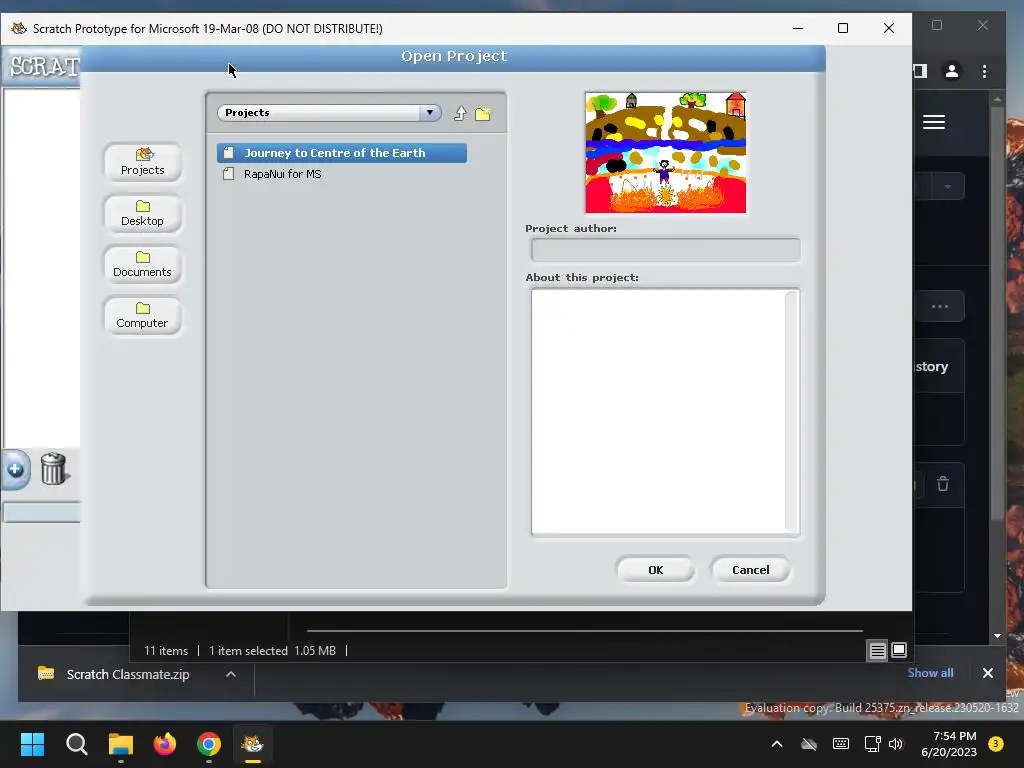Open touch keyboard tray icon
The height and width of the screenshot is (768, 1024).
840,744
